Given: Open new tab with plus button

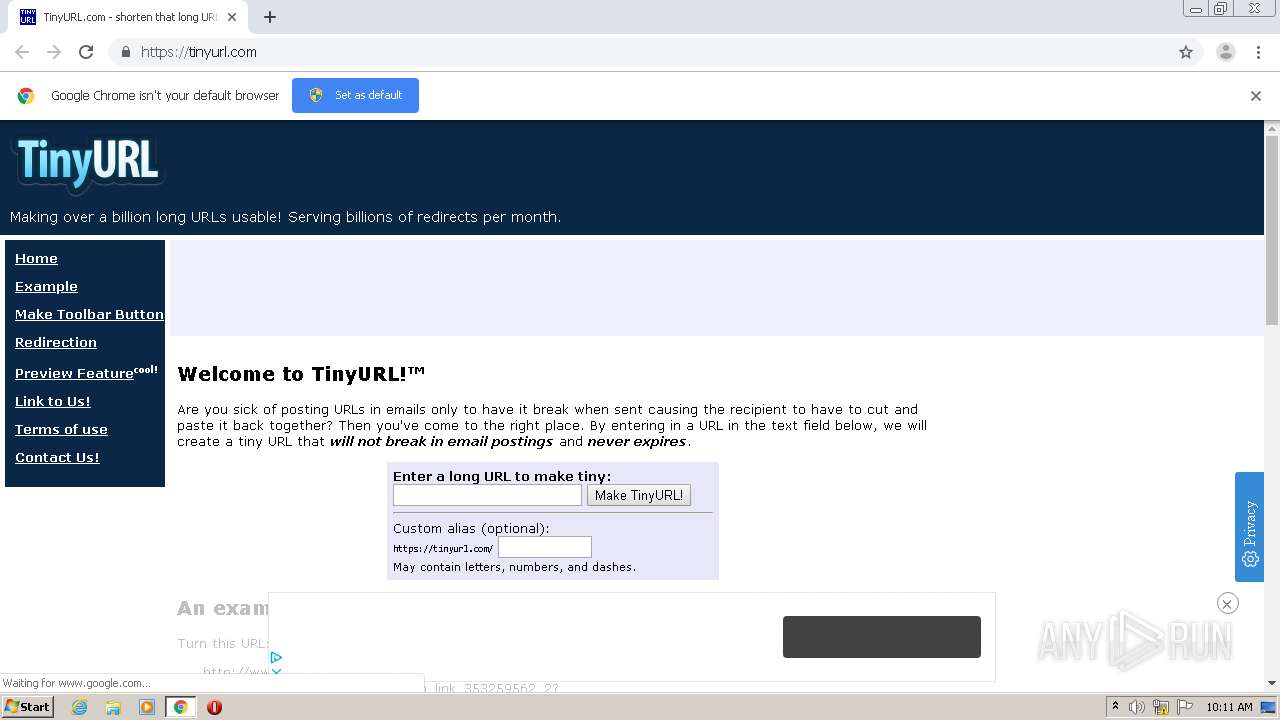Looking at the screenshot, I should pyautogui.click(x=270, y=17).
